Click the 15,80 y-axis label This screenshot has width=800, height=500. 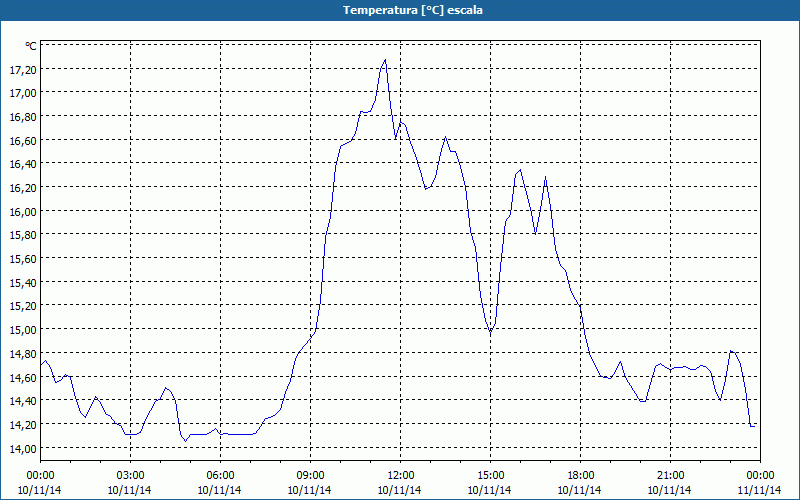(23, 235)
